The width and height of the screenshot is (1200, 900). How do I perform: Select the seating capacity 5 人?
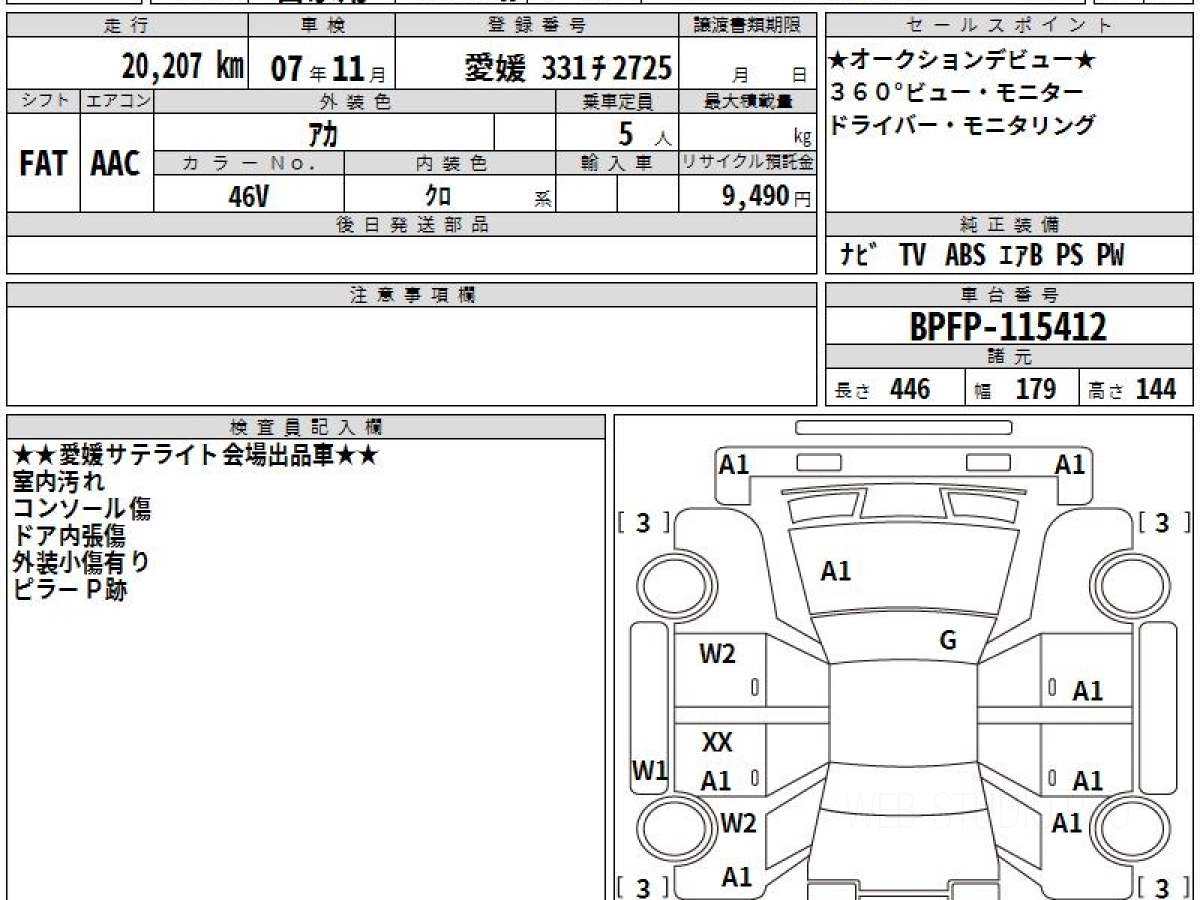click(x=643, y=133)
